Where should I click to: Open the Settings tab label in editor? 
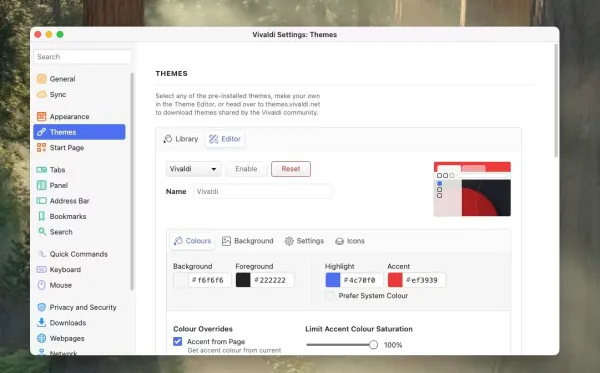pyautogui.click(x=310, y=241)
